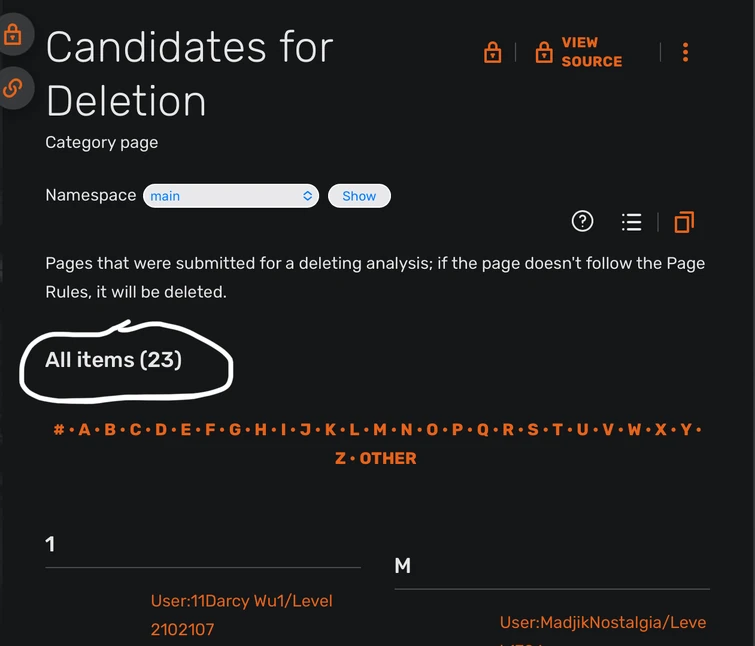Open the table of contents list icon

pyautogui.click(x=631, y=222)
